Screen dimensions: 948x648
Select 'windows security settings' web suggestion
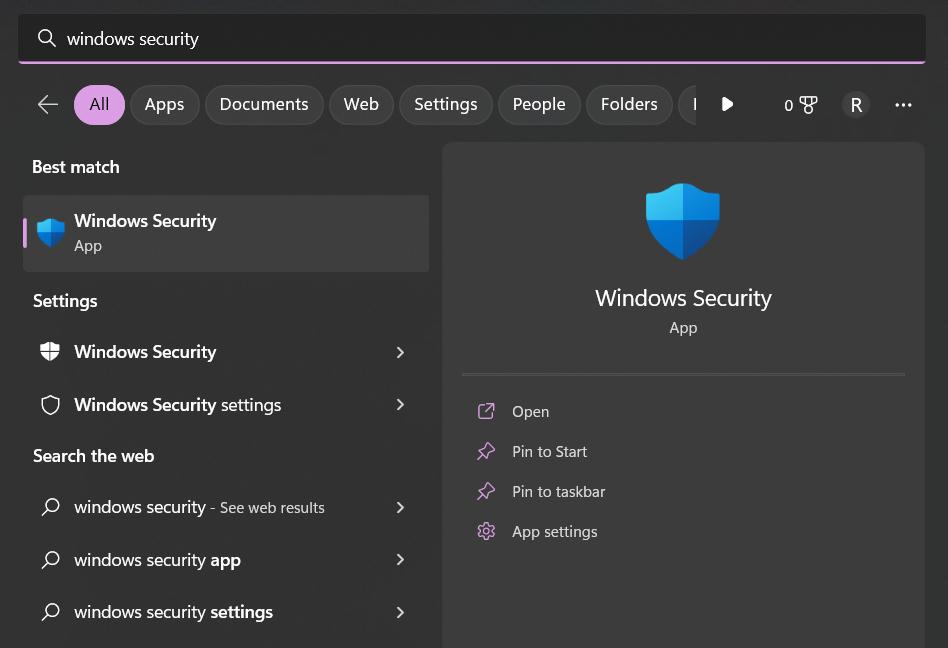(x=226, y=612)
